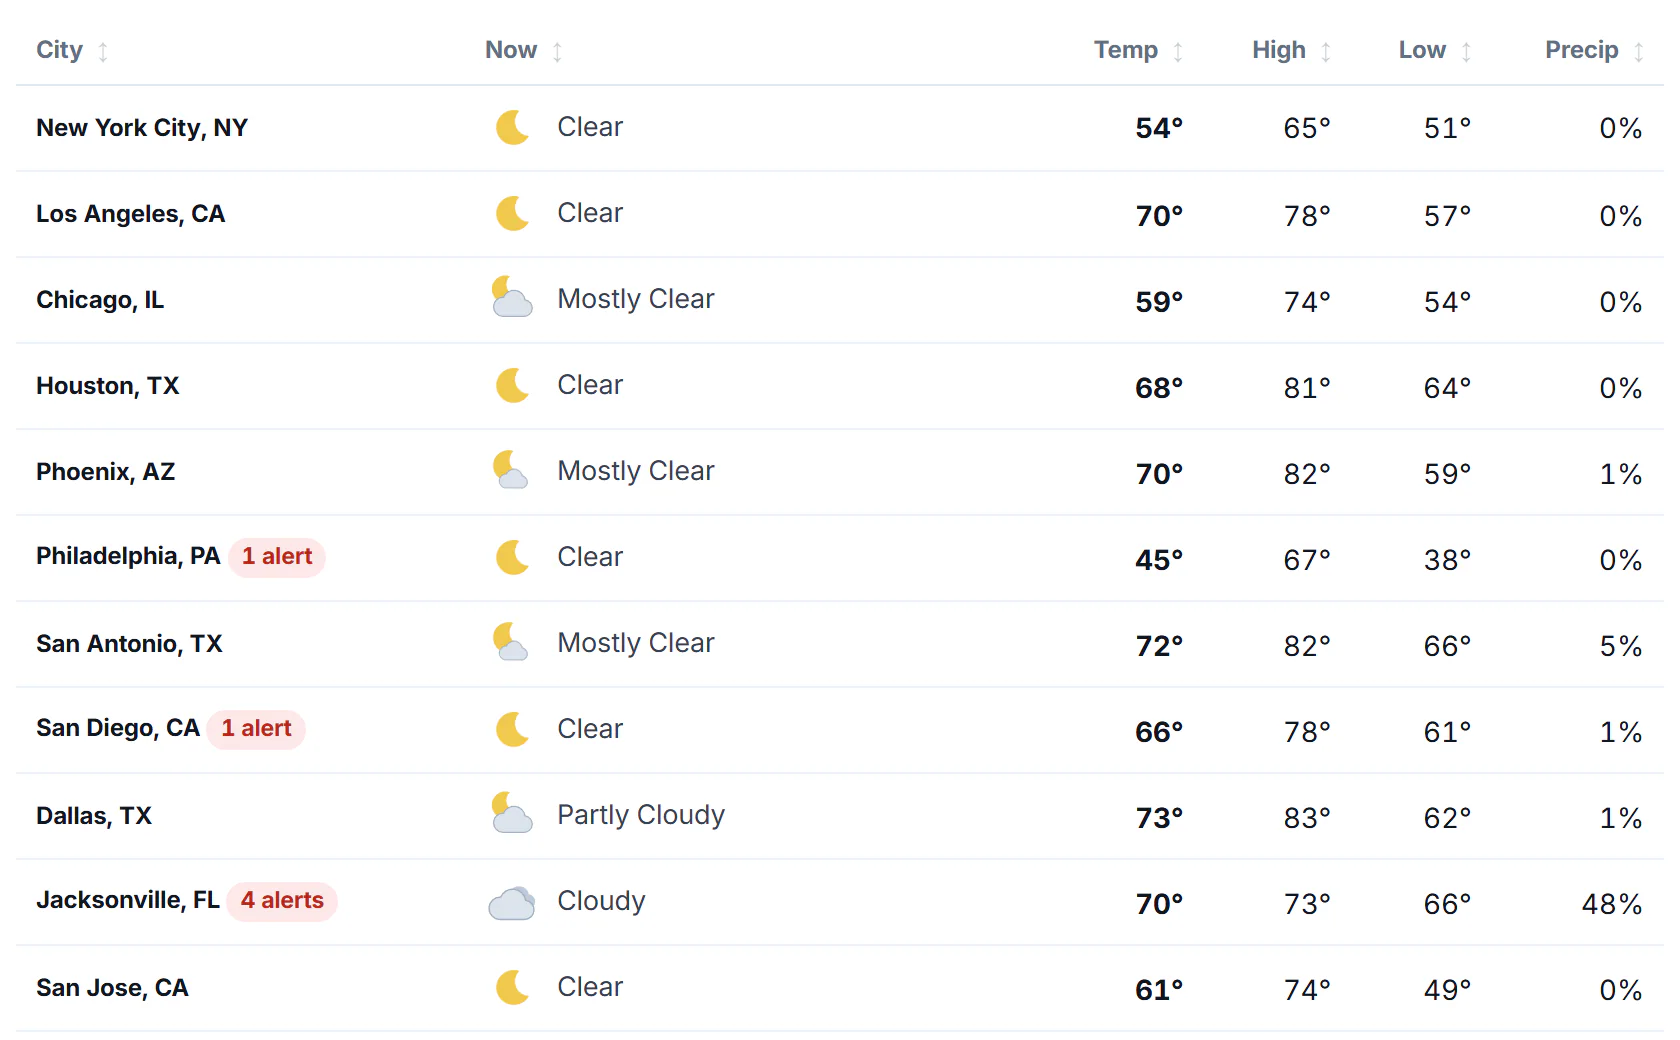Sort by the High temperature column
This screenshot has width=1680, height=1040.
[1292, 50]
